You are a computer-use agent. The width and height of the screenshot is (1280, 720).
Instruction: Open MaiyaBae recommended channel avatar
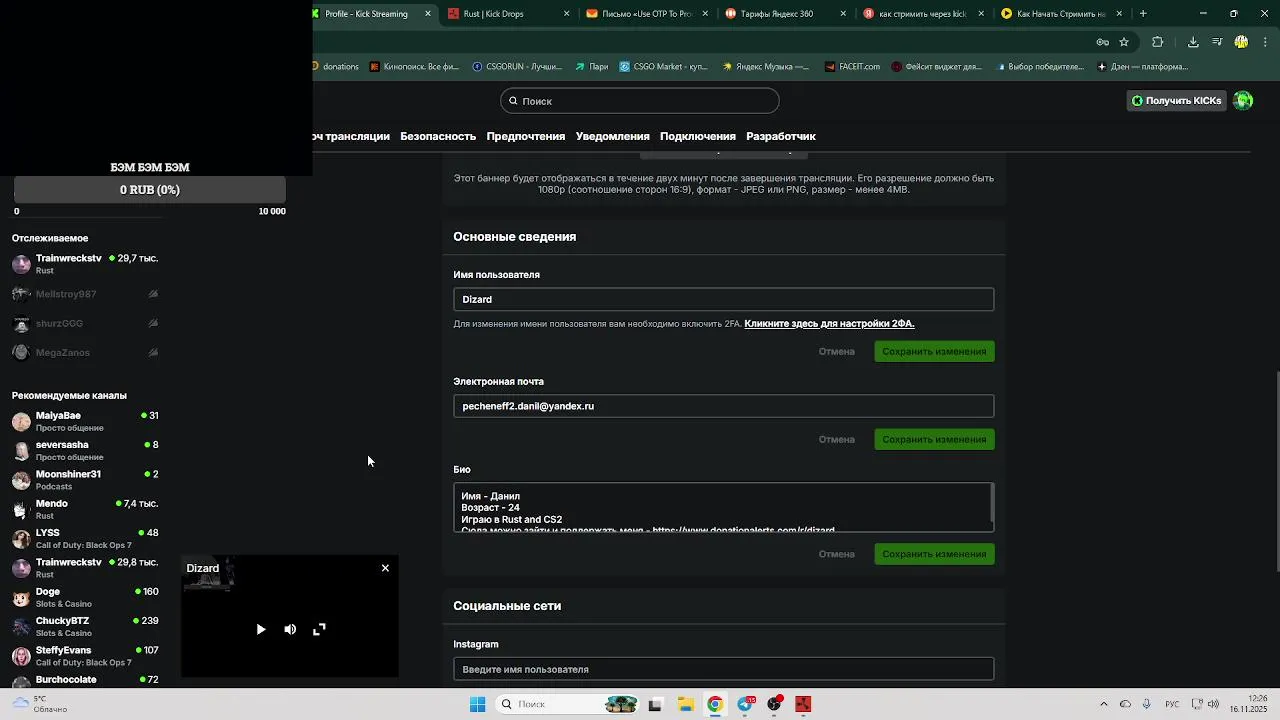(21, 421)
